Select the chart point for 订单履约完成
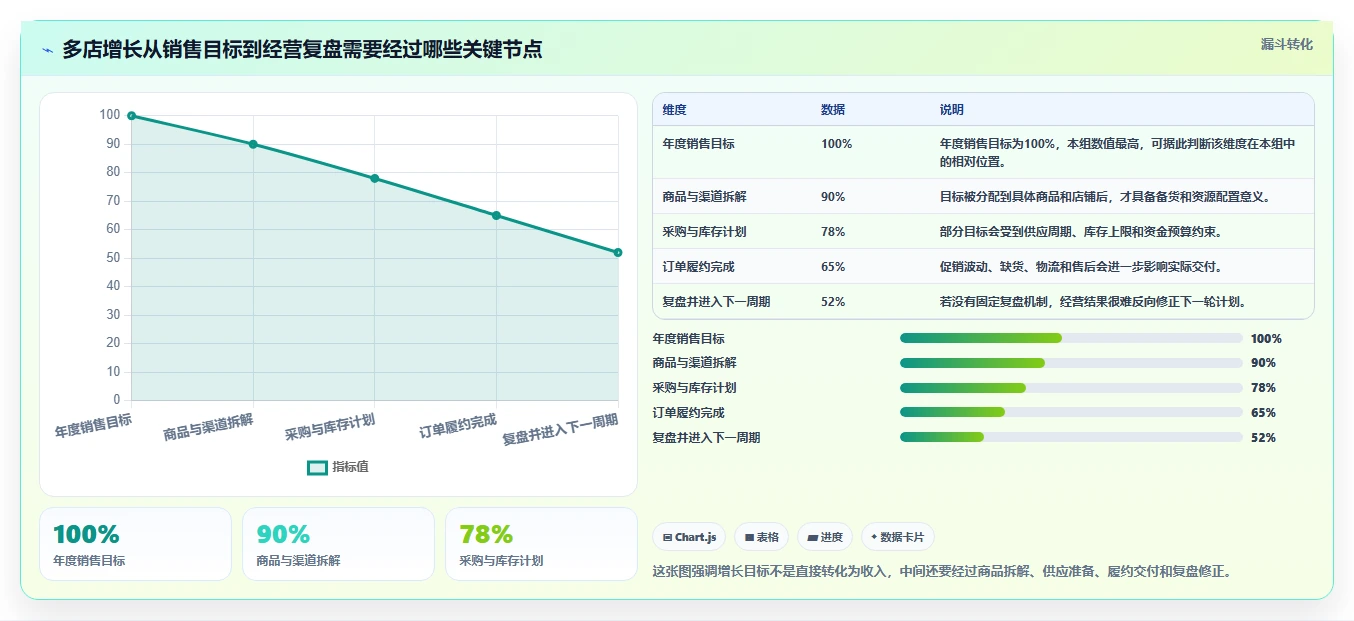This screenshot has width=1354, height=621. pyautogui.click(x=496, y=215)
